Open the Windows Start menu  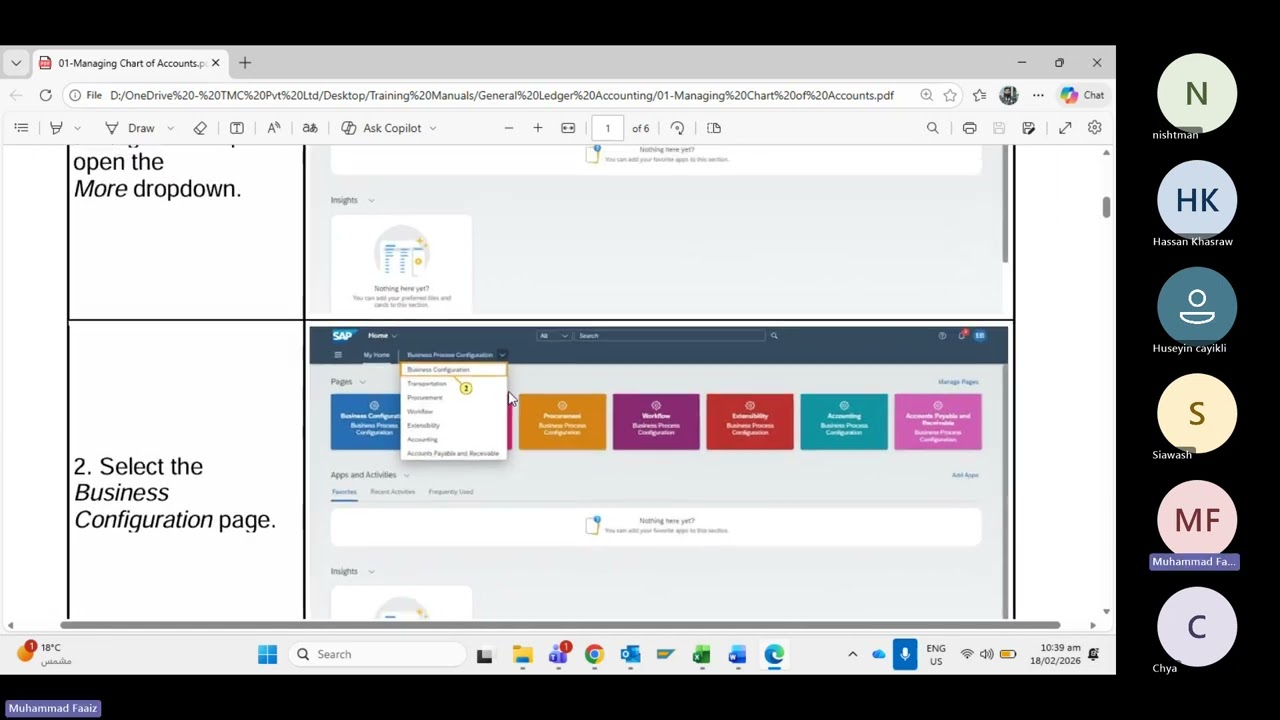(x=267, y=654)
